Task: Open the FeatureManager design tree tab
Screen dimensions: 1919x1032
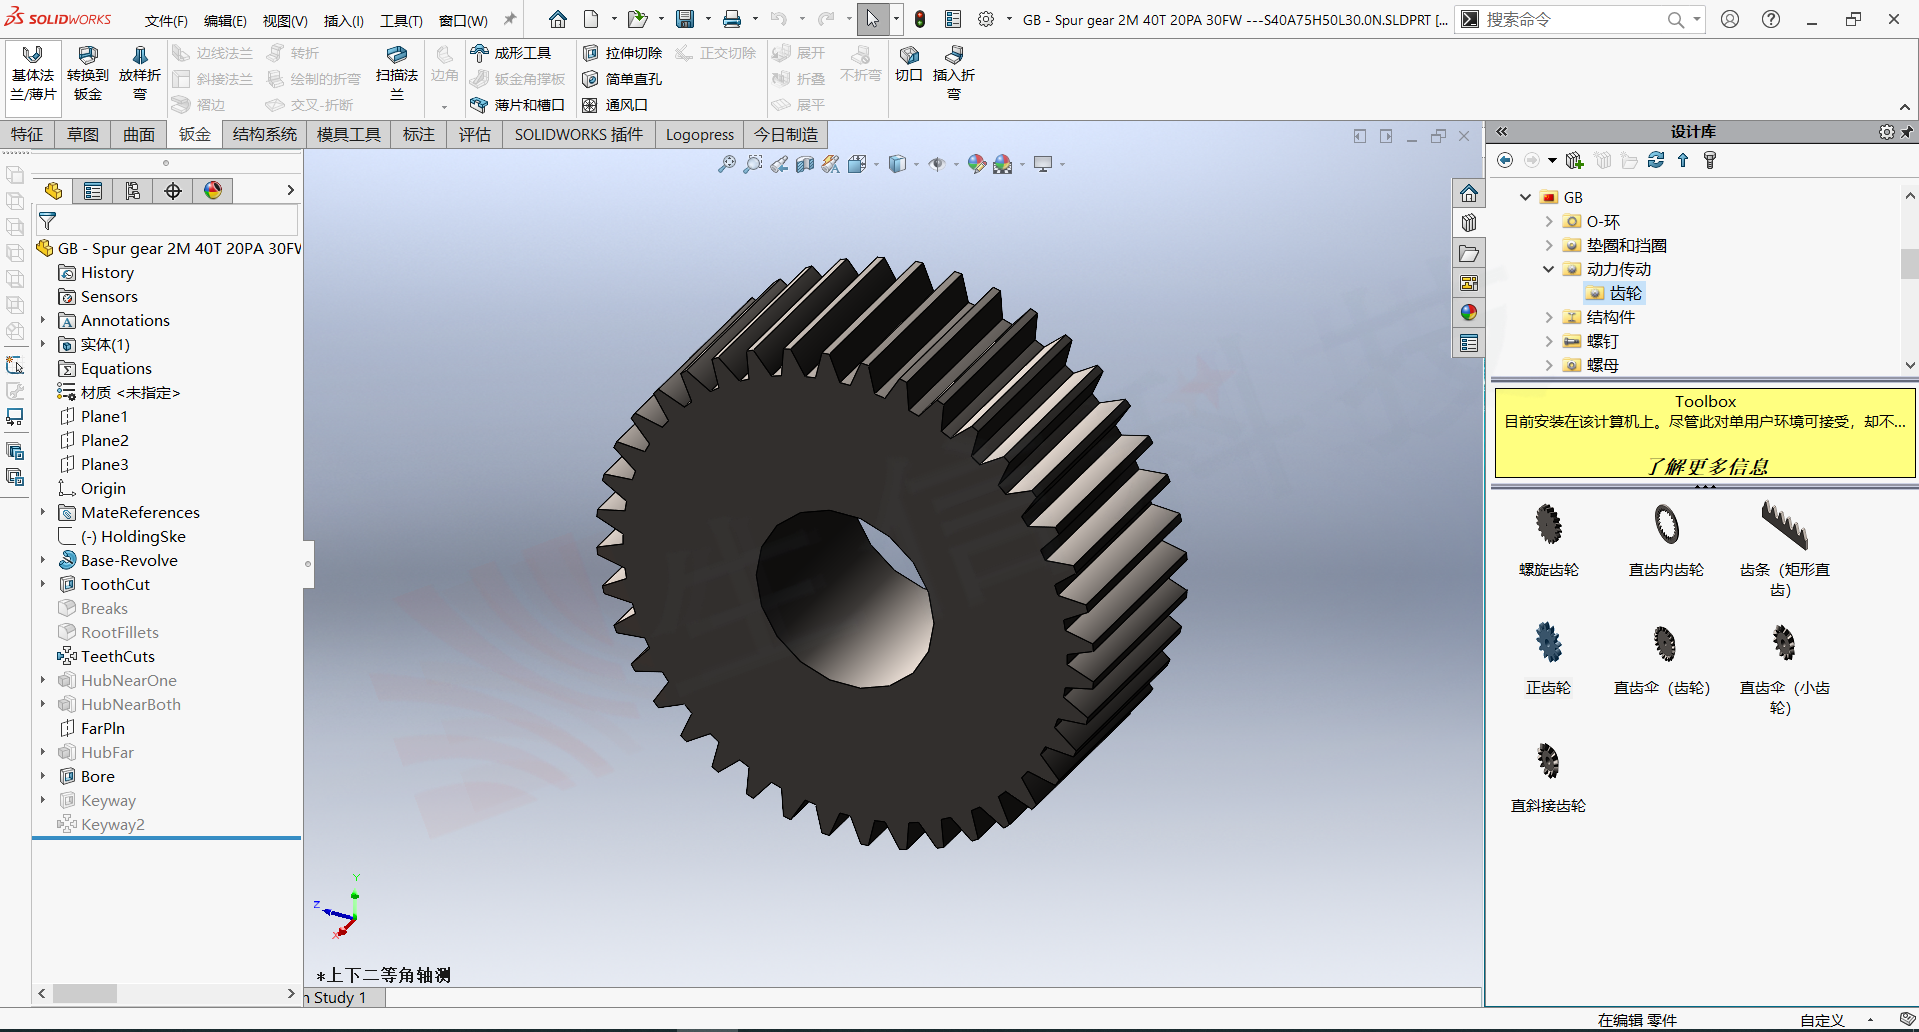Action: pyautogui.click(x=53, y=191)
